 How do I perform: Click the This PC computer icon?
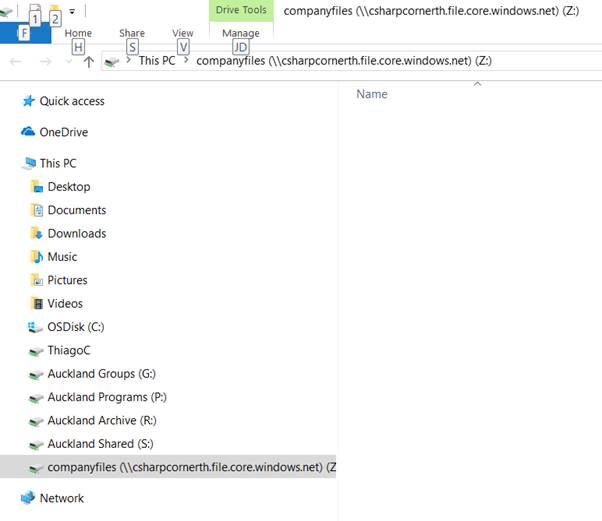coord(29,163)
